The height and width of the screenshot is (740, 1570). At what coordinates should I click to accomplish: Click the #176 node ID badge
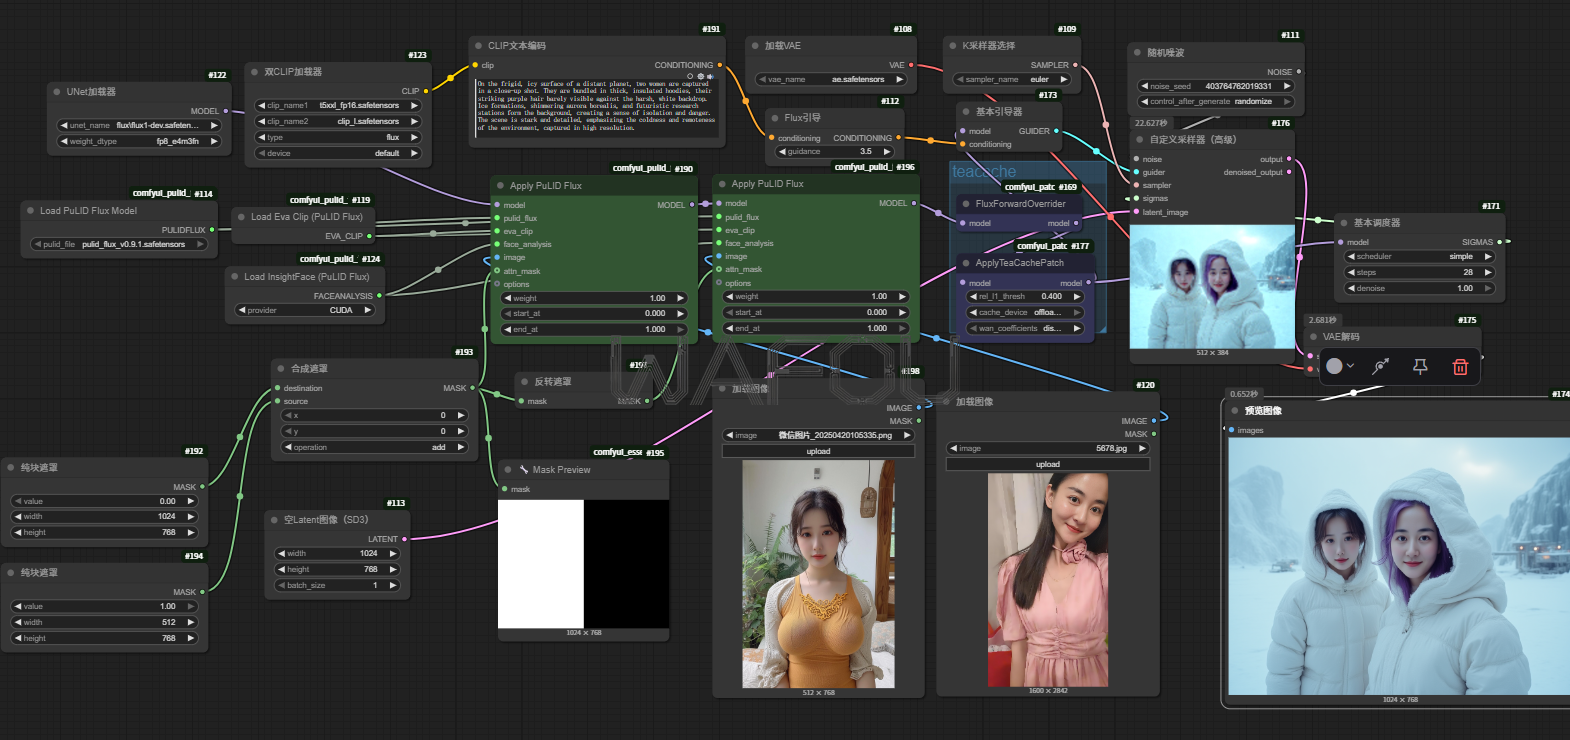coord(1280,123)
